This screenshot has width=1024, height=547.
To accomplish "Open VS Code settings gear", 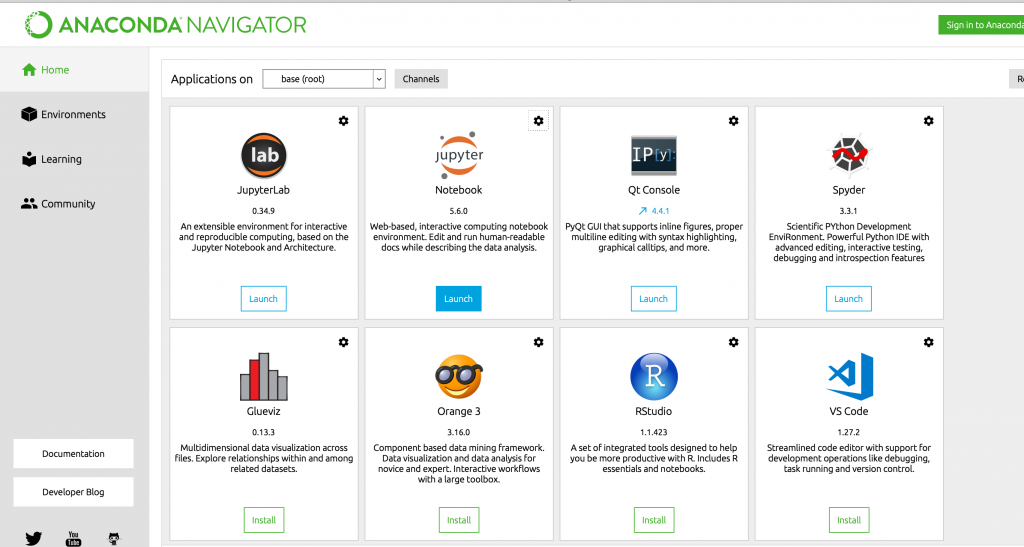I will (x=929, y=342).
